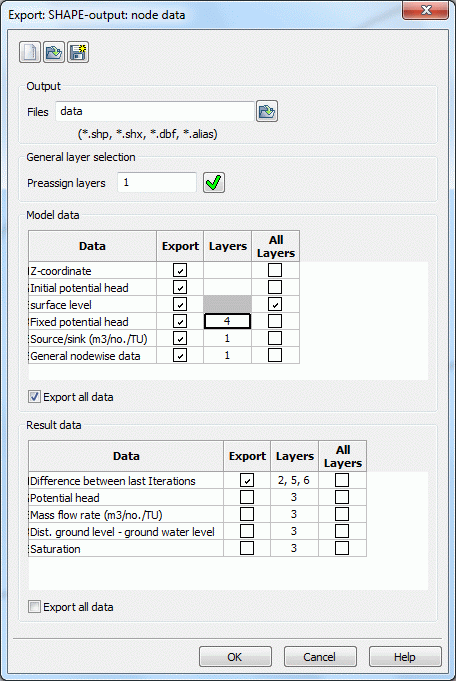Edit Layers cell showing 2, 5, 6
Viewport: 456px width, 681px height.
tap(294, 480)
